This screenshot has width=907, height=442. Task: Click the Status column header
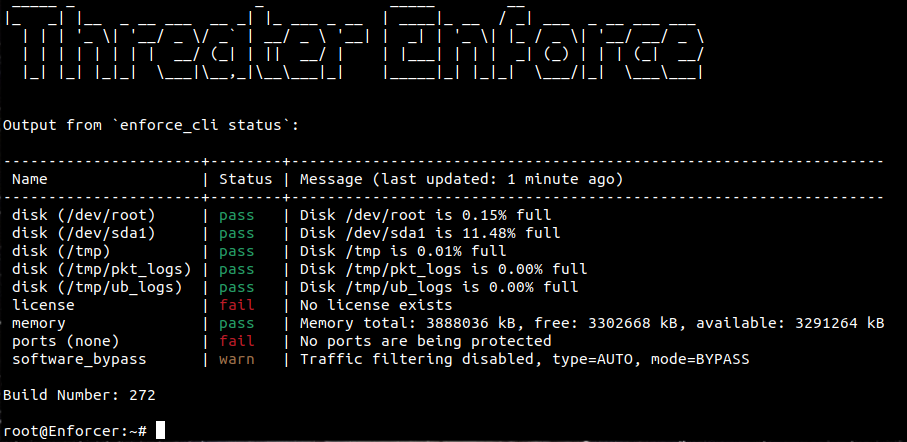click(x=245, y=179)
